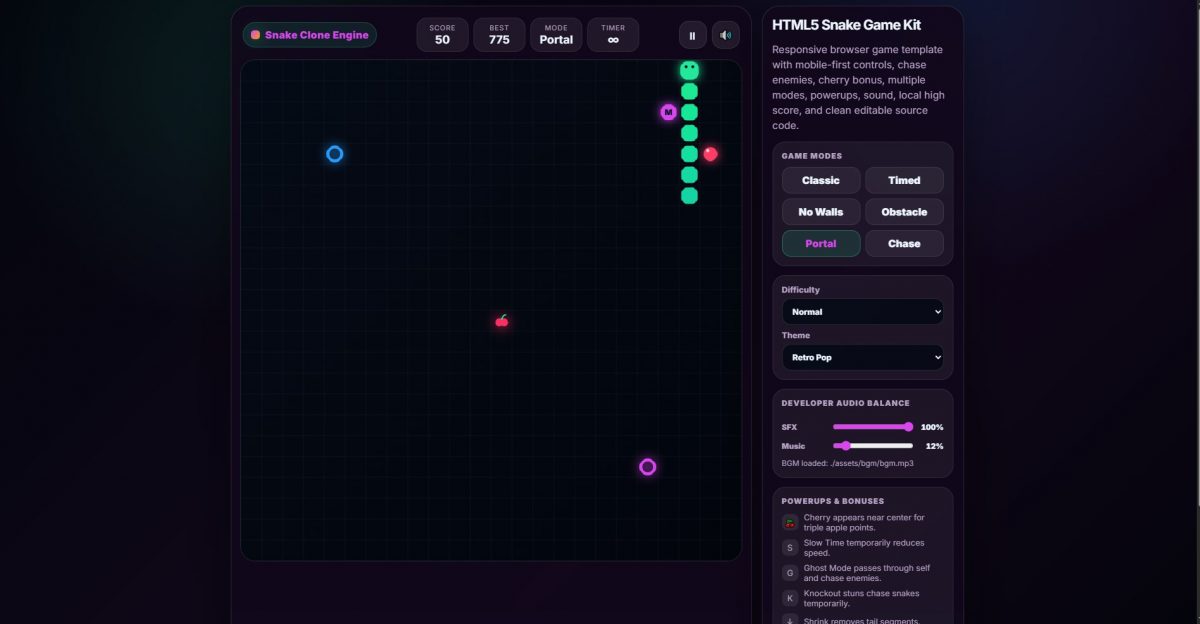
Task: Click the cherry icon in Powerups list
Action: point(790,522)
